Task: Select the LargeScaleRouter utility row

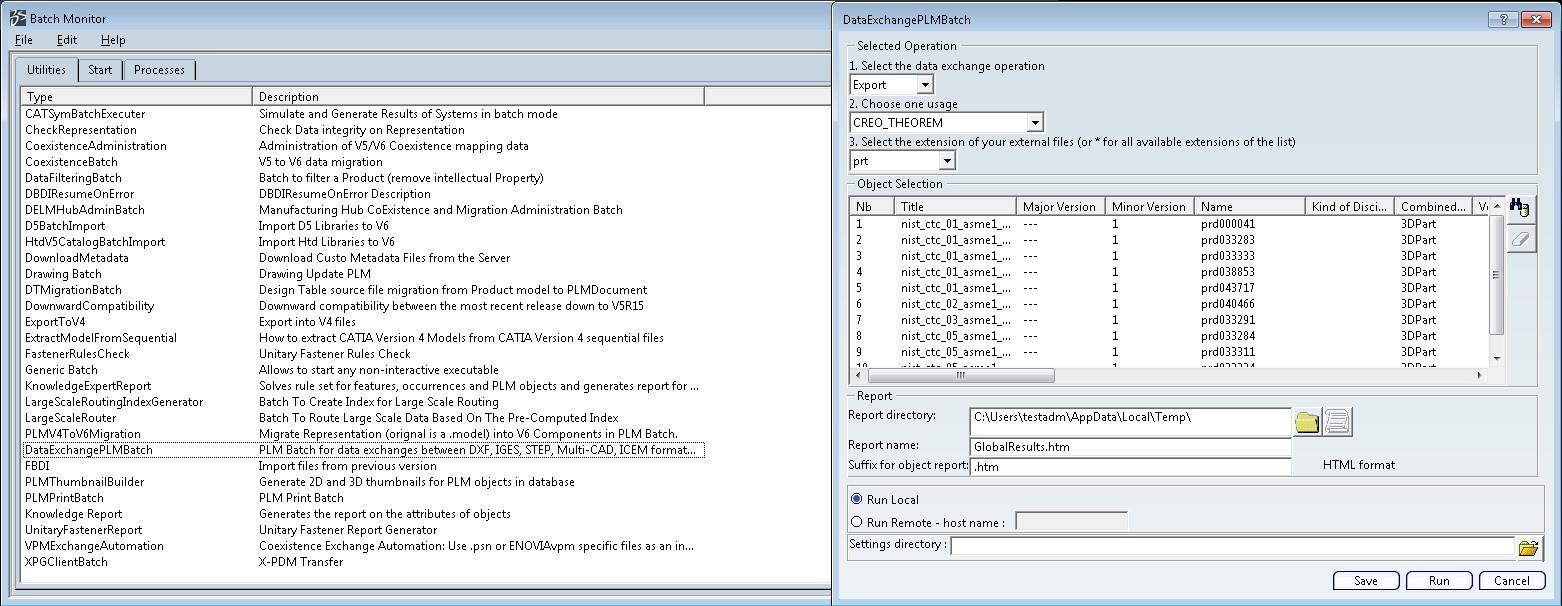Action: pyautogui.click(x=363, y=418)
